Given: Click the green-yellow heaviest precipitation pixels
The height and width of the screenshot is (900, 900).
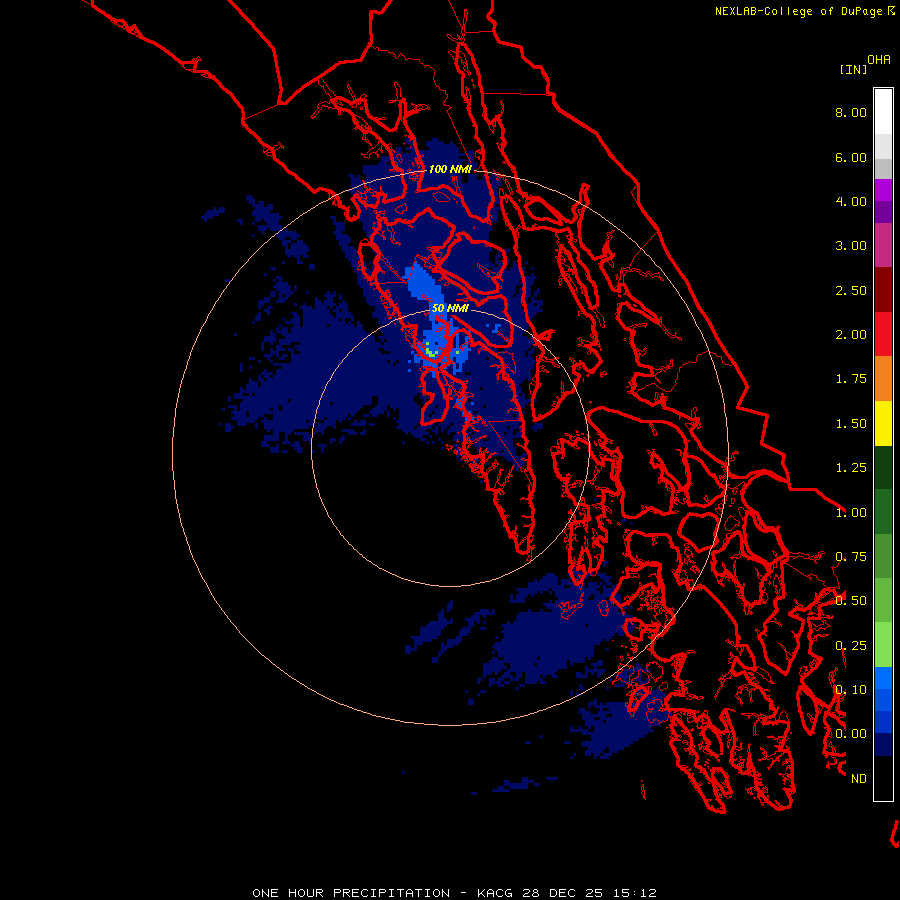Looking at the screenshot, I should [x=430, y=350].
